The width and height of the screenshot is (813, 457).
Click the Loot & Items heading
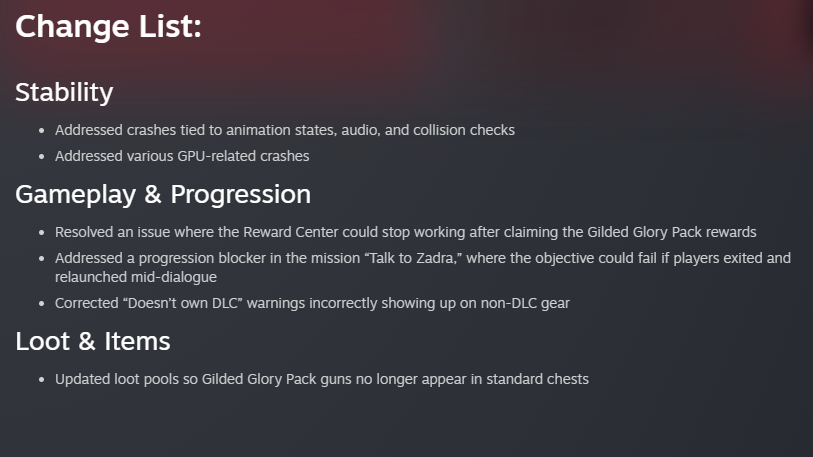pos(92,342)
